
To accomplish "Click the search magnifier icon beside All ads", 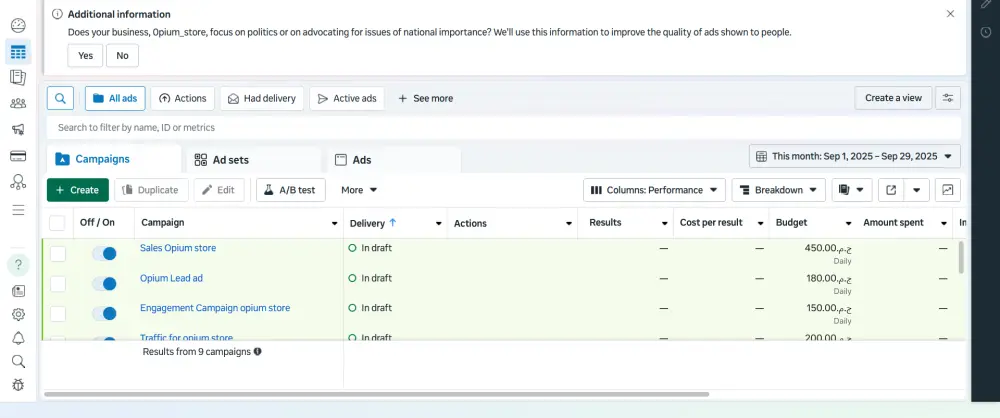I will tap(60, 98).
